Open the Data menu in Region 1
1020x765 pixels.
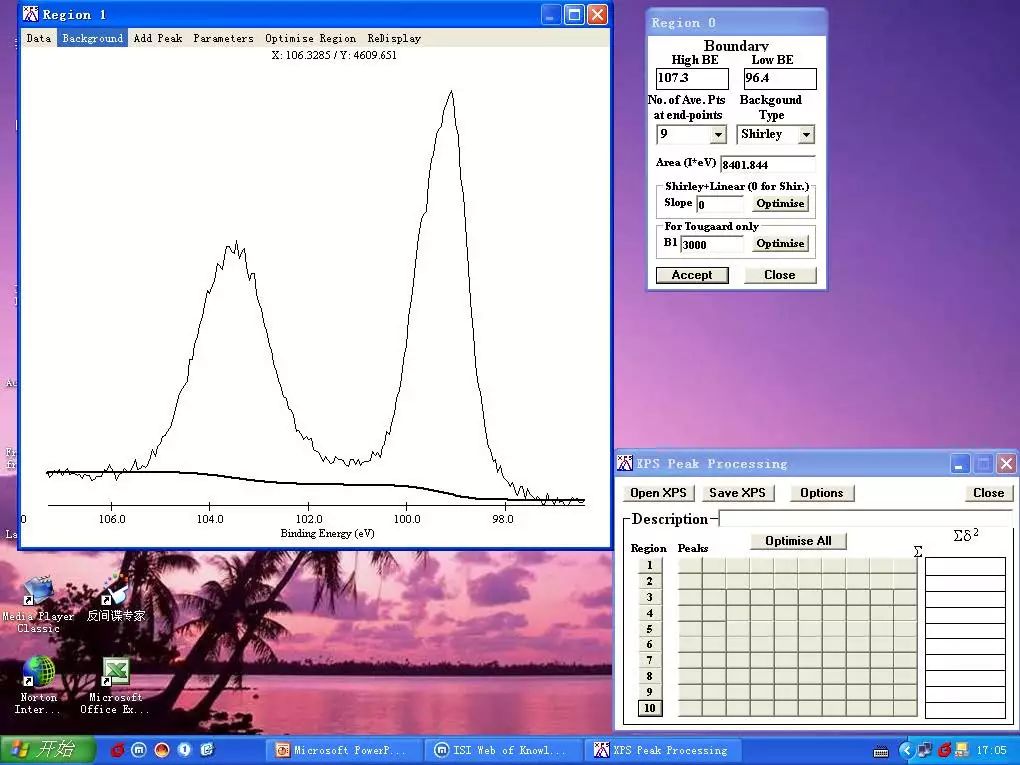[x=38, y=38]
